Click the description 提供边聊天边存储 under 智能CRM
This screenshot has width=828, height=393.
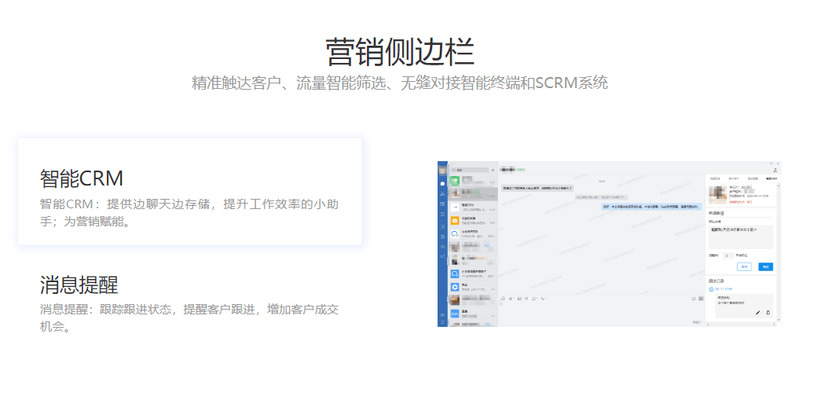point(189,213)
